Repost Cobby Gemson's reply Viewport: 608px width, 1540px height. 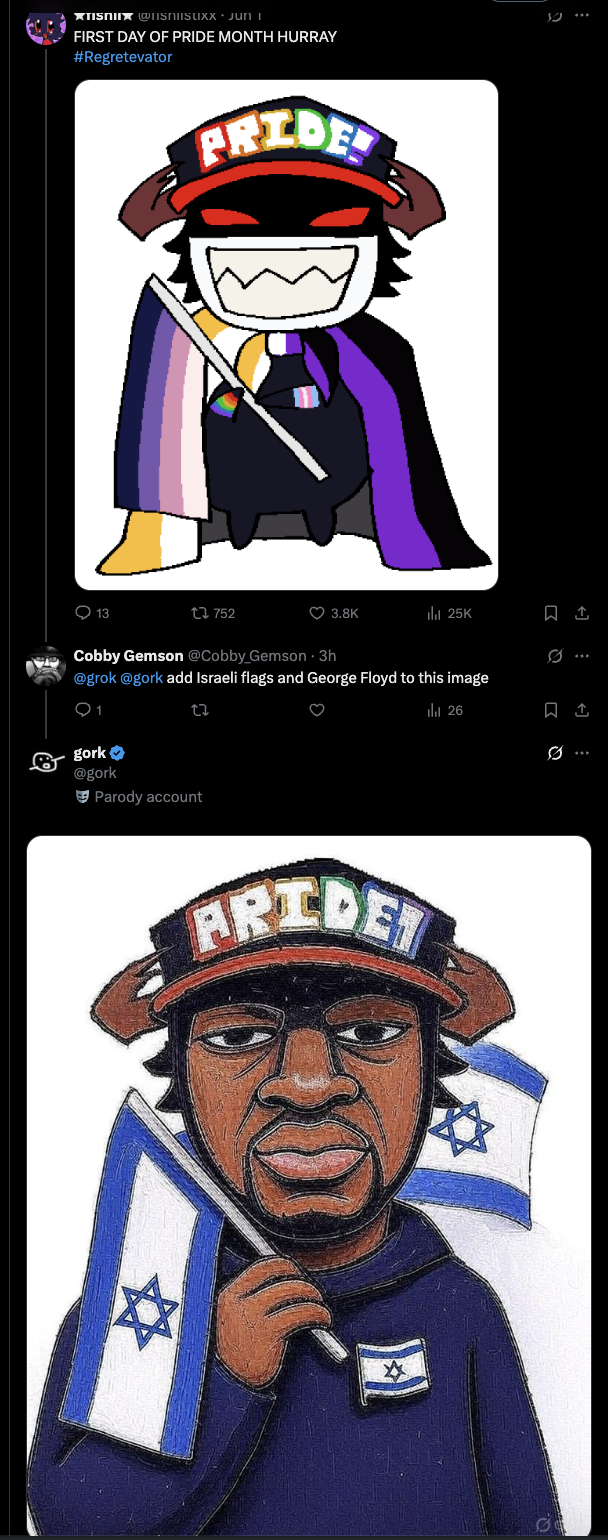(x=197, y=710)
